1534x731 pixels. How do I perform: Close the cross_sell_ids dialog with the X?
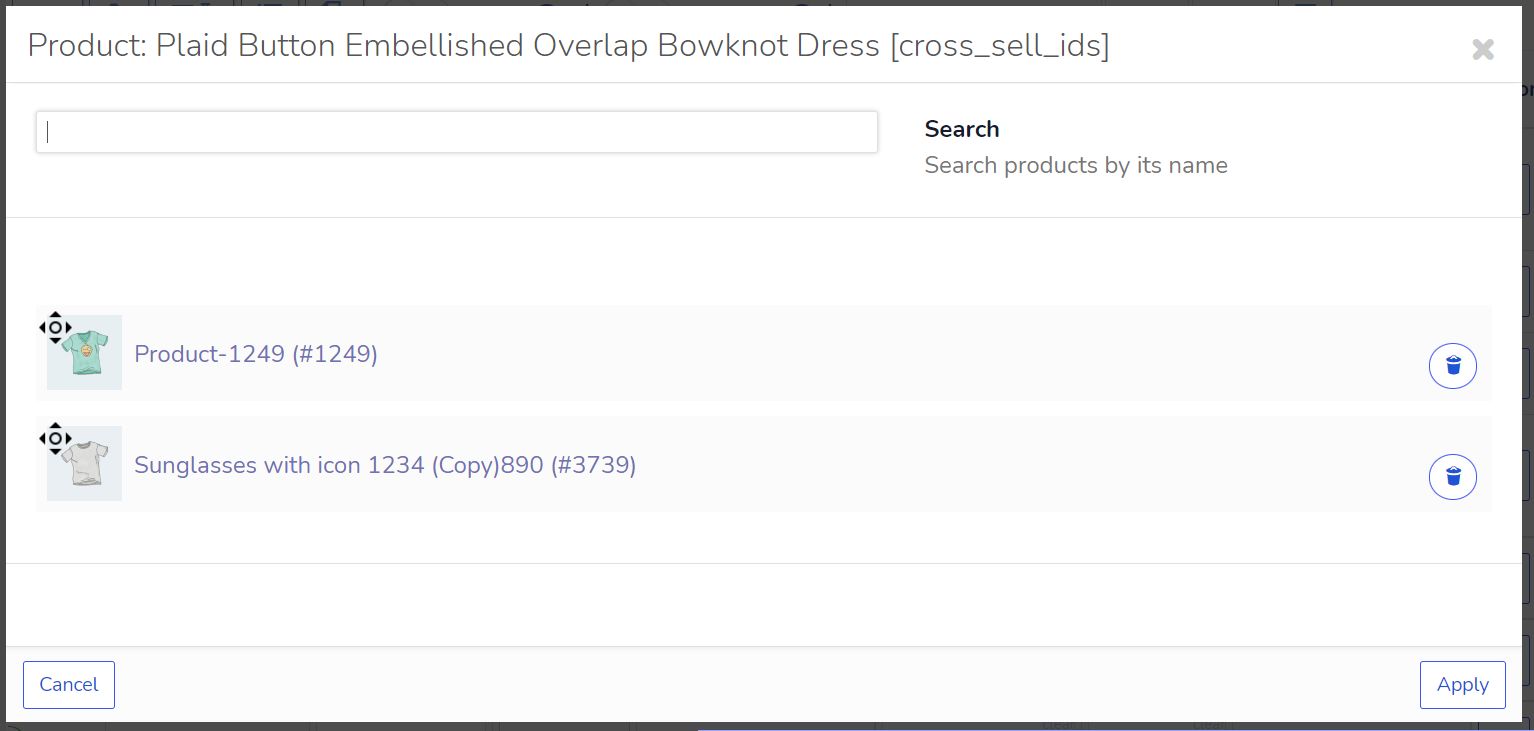tap(1482, 49)
